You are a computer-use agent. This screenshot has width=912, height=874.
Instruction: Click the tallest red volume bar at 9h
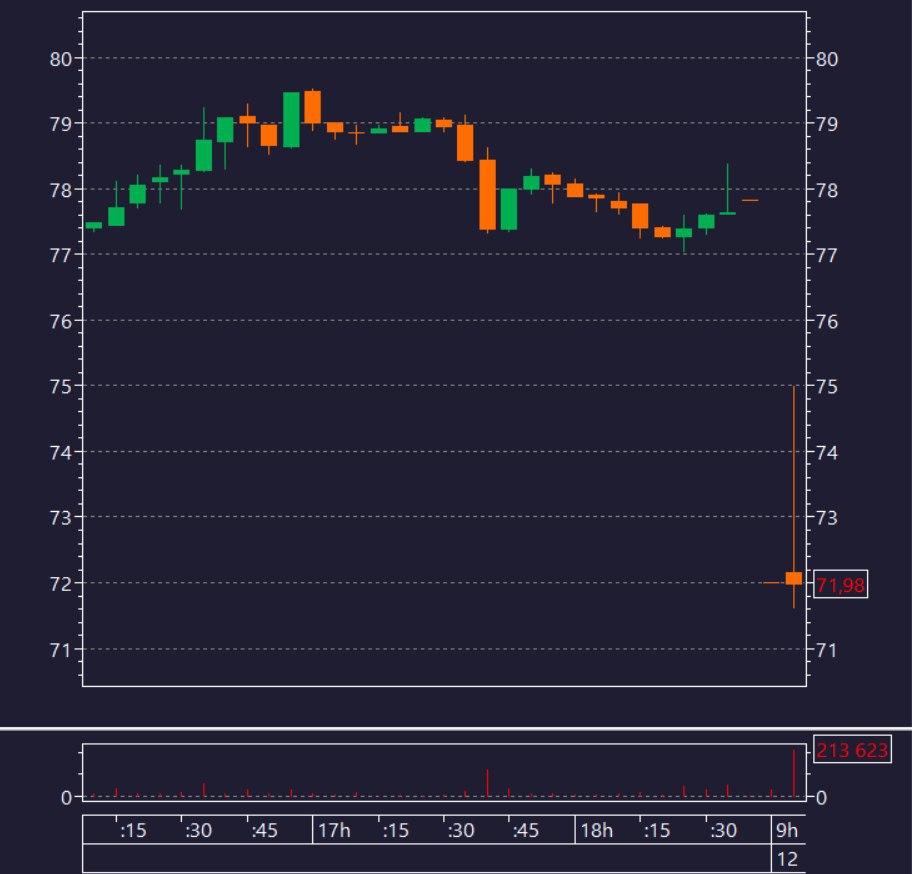point(793,773)
